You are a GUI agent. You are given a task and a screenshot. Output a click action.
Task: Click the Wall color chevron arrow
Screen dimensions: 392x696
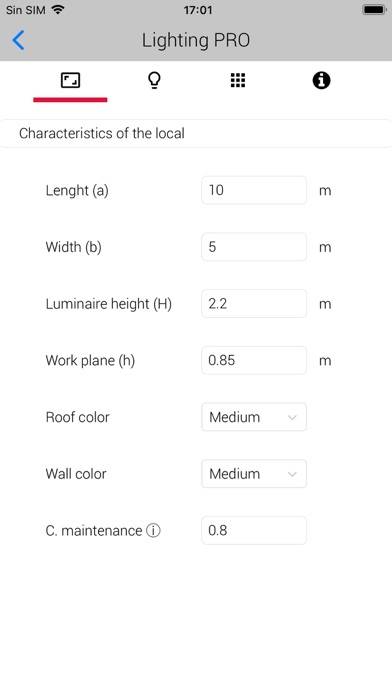click(292, 475)
